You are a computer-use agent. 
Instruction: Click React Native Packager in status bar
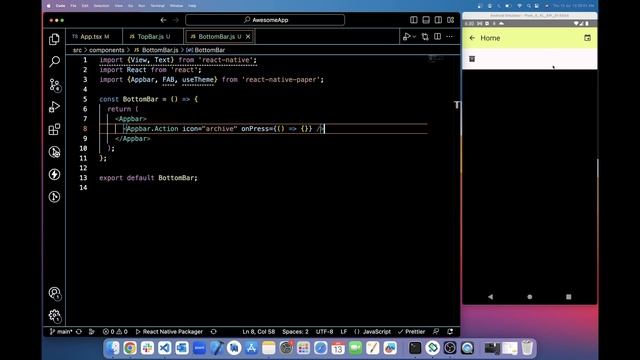pos(169,331)
